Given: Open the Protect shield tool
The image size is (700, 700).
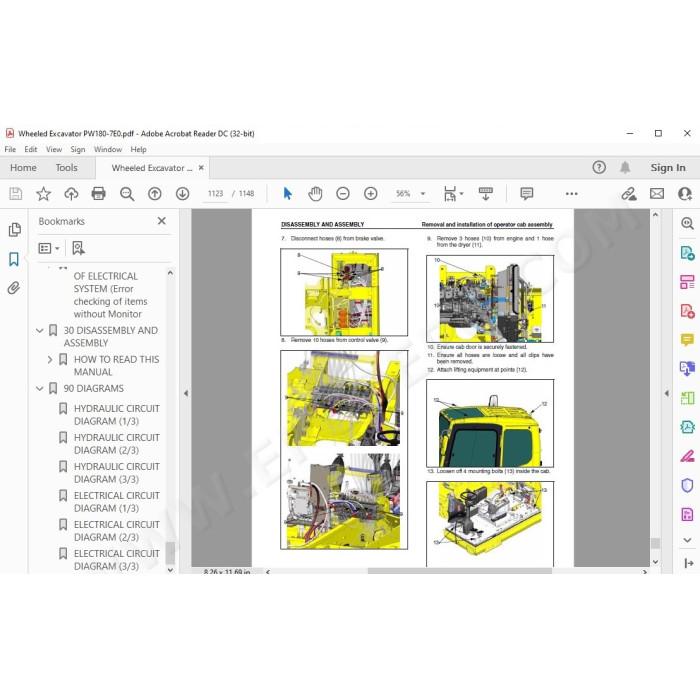Looking at the screenshot, I should 688,485.
